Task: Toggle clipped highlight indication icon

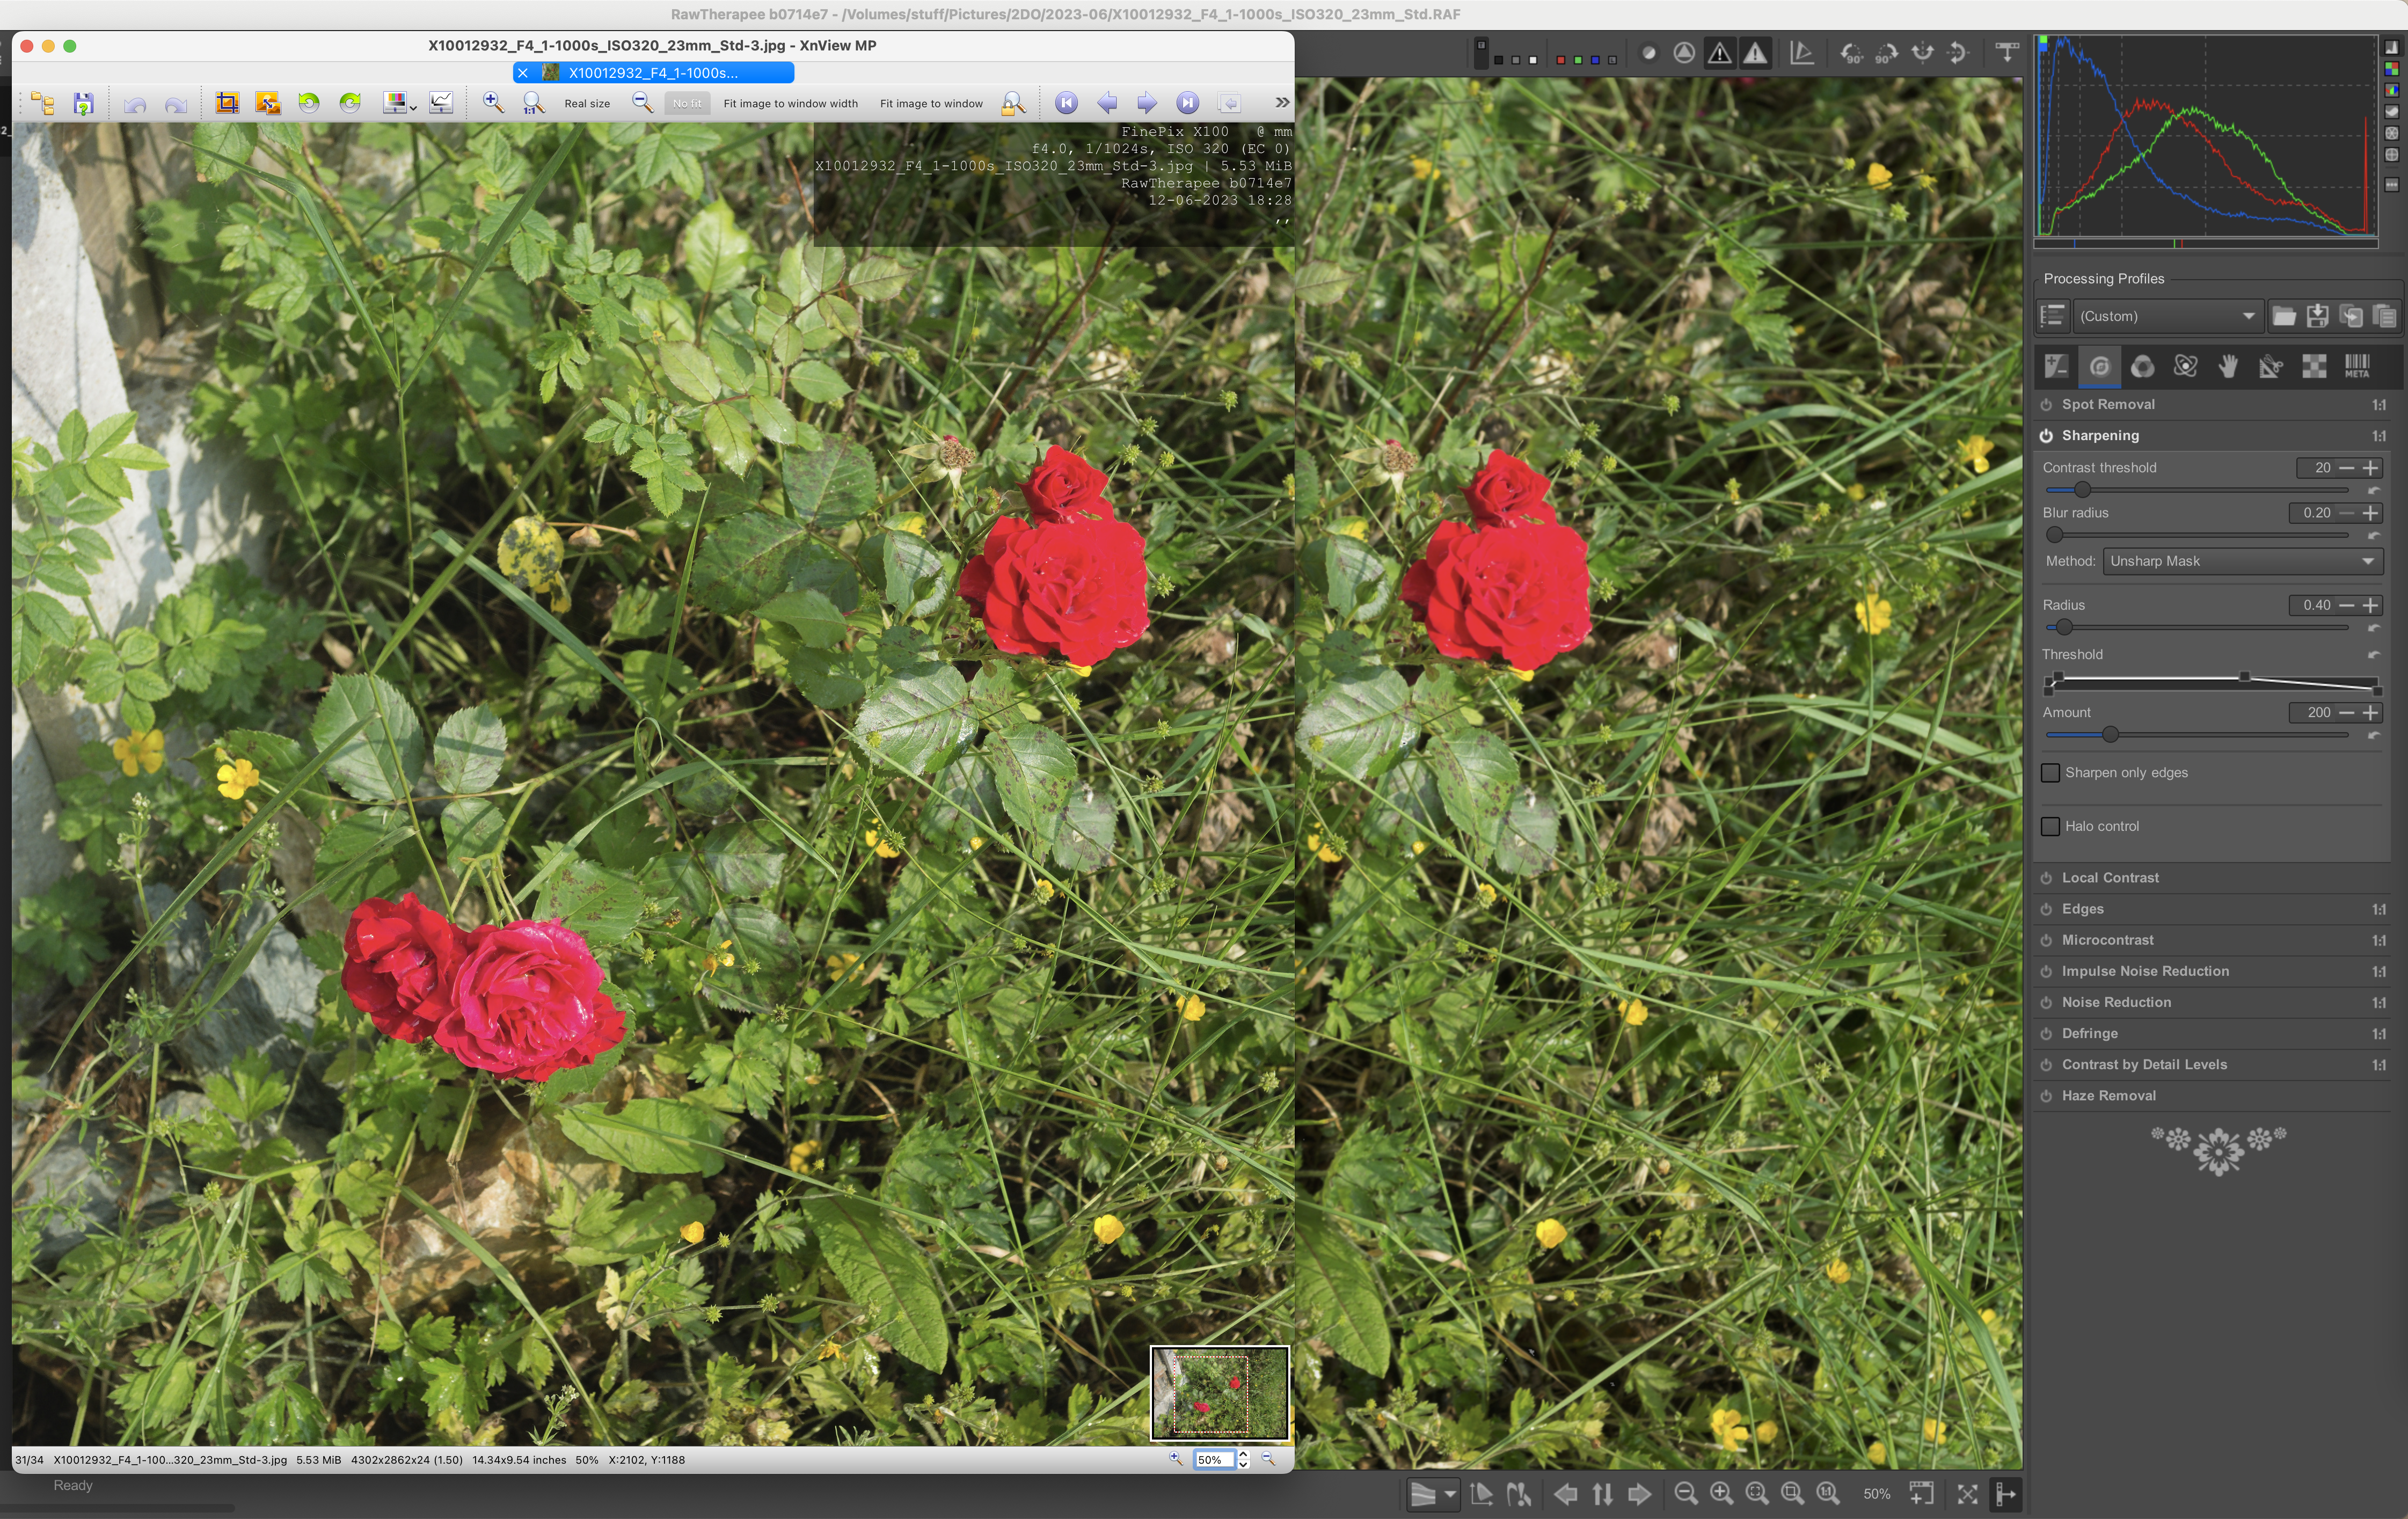Action: tap(1755, 53)
